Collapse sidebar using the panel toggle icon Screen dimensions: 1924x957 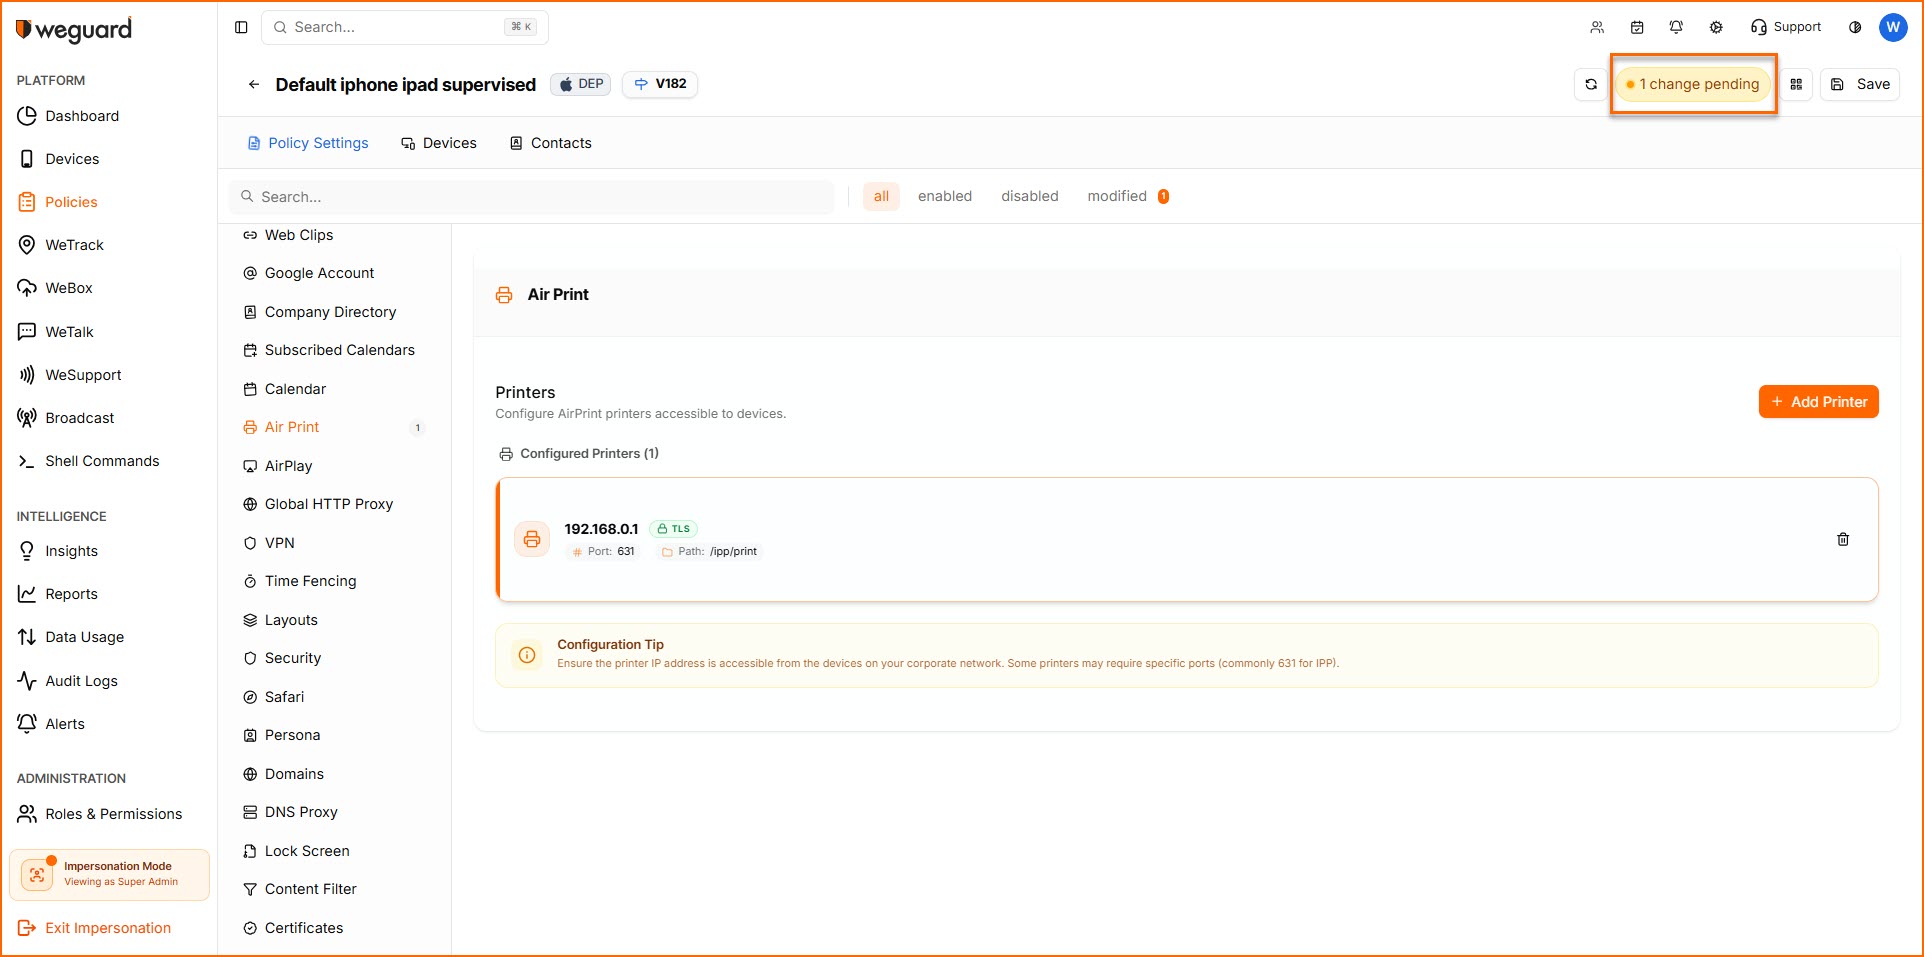pos(241,27)
